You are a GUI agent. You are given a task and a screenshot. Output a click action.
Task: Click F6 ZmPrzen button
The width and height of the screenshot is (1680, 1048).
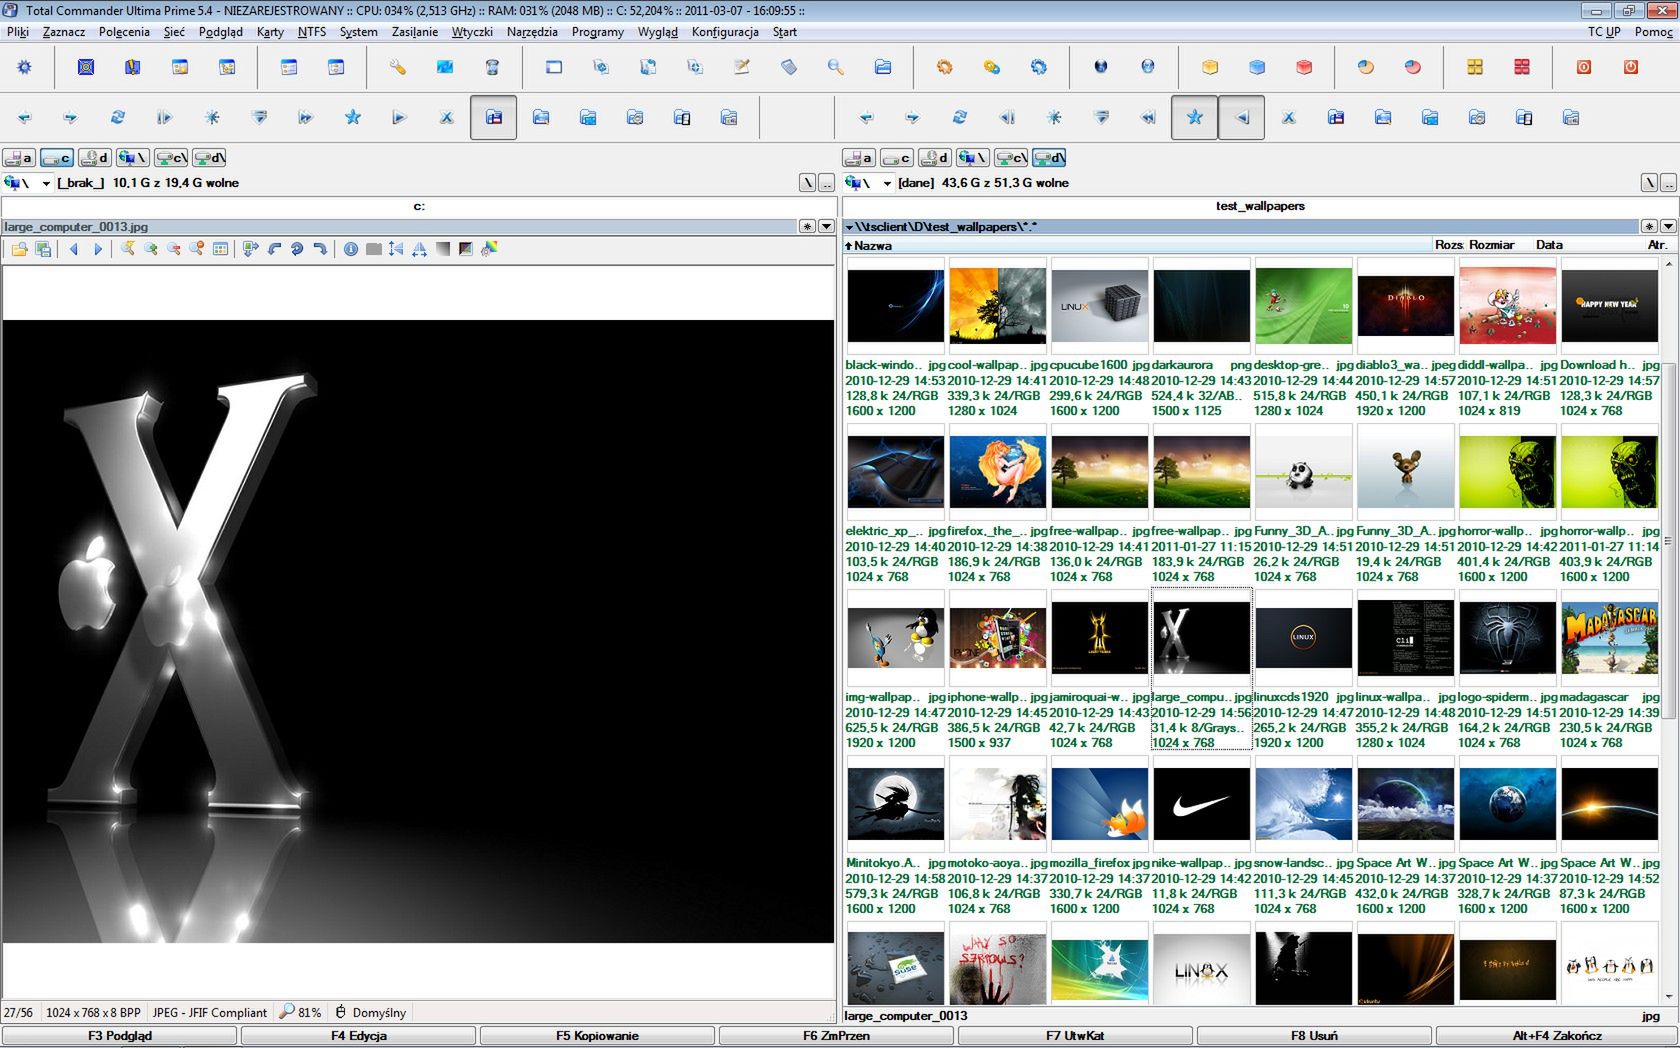click(x=837, y=1036)
